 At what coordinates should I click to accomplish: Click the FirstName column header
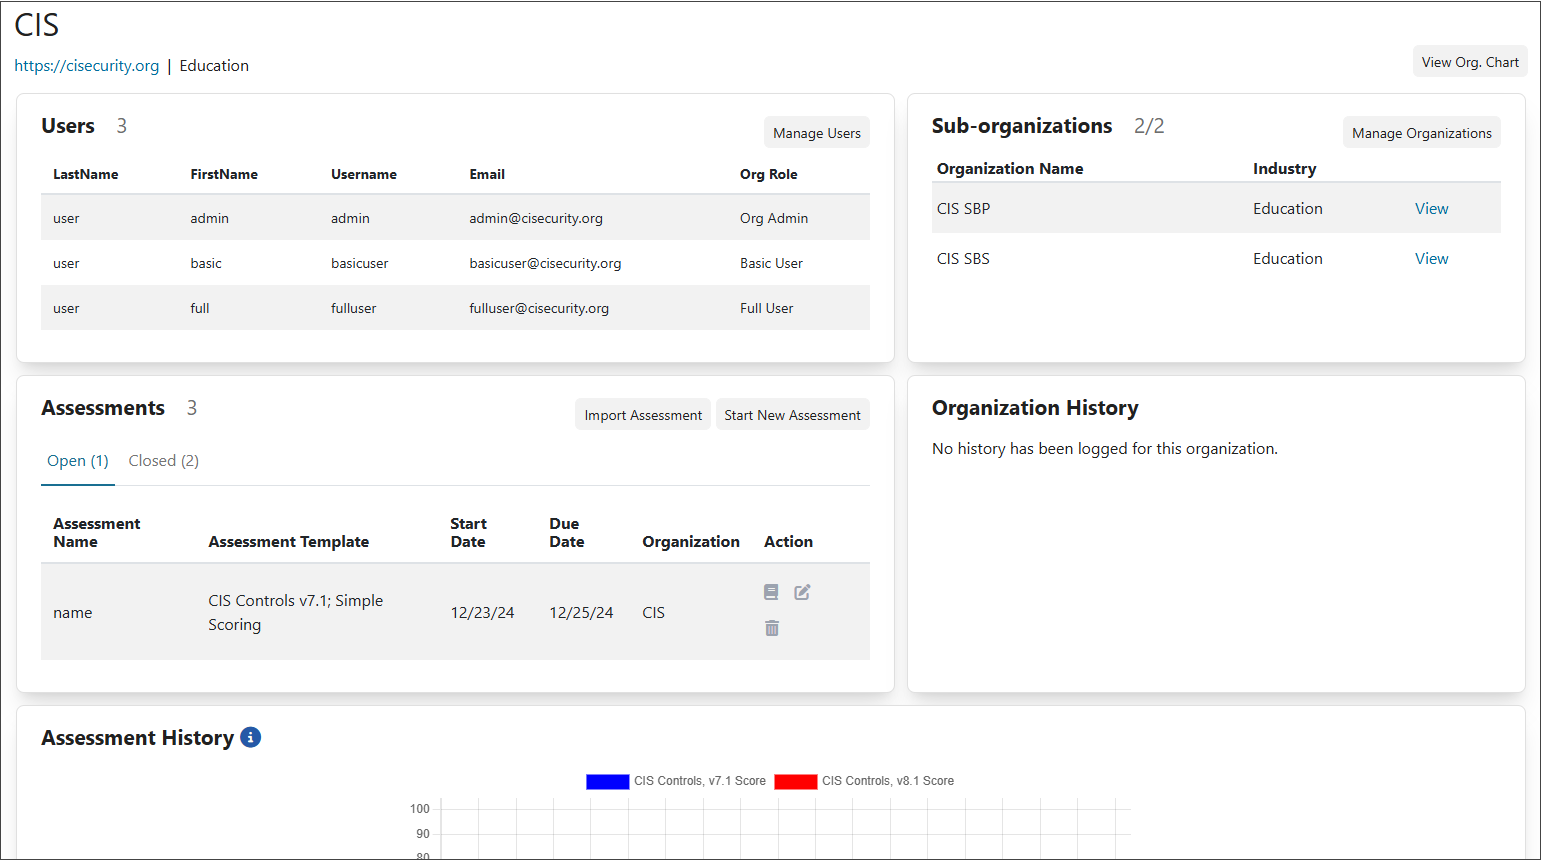(x=224, y=174)
